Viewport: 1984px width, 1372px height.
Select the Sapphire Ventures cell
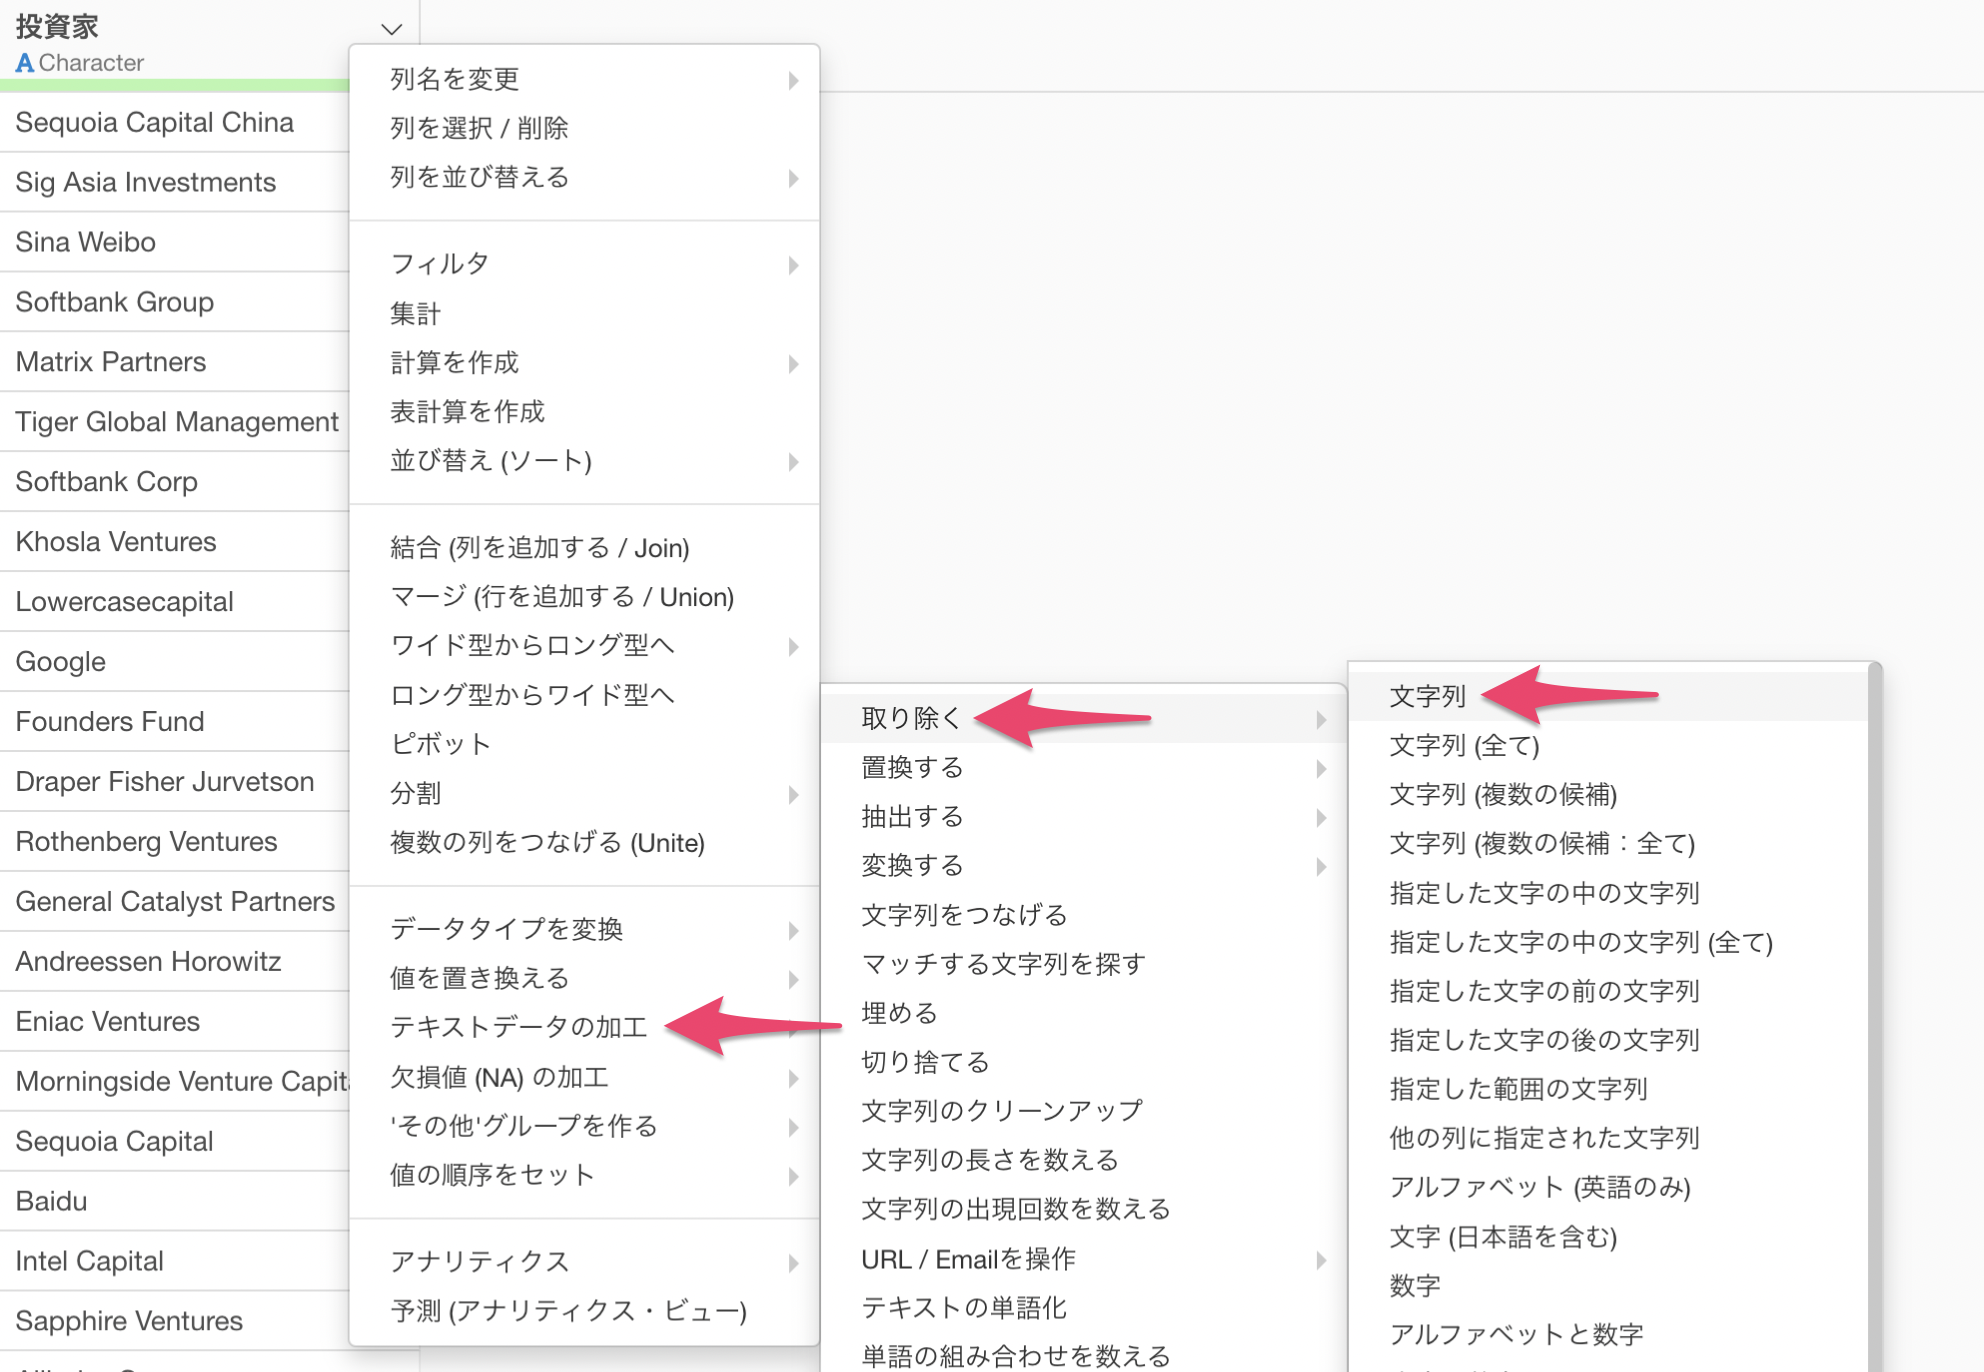175,1321
